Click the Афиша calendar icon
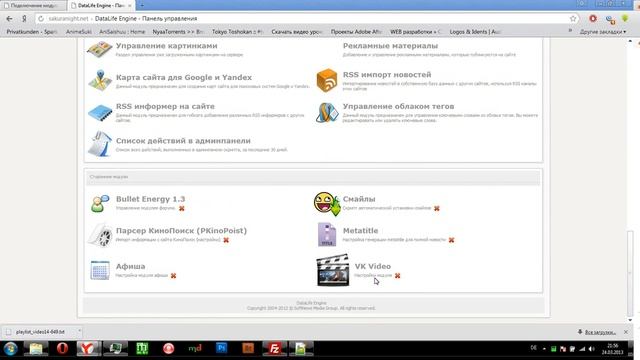 point(100,270)
